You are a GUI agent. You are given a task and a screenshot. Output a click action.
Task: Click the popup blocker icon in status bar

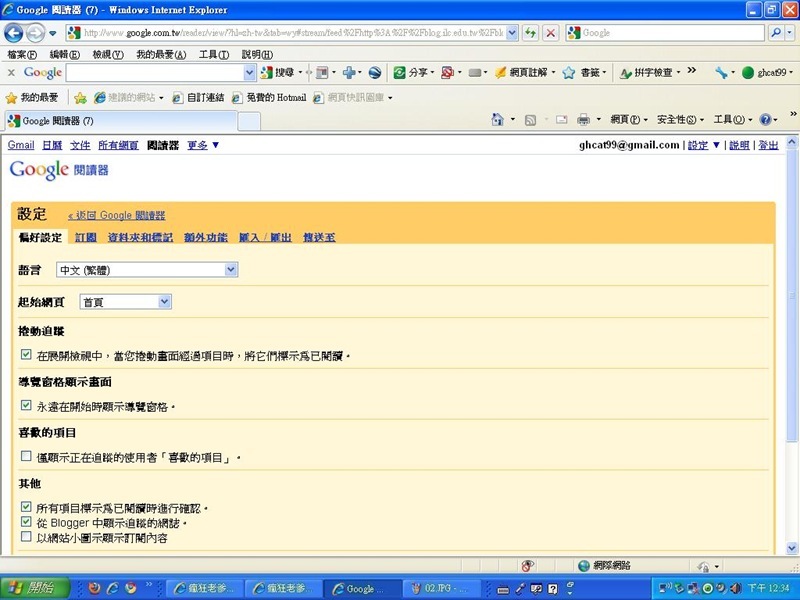pyautogui.click(x=528, y=565)
